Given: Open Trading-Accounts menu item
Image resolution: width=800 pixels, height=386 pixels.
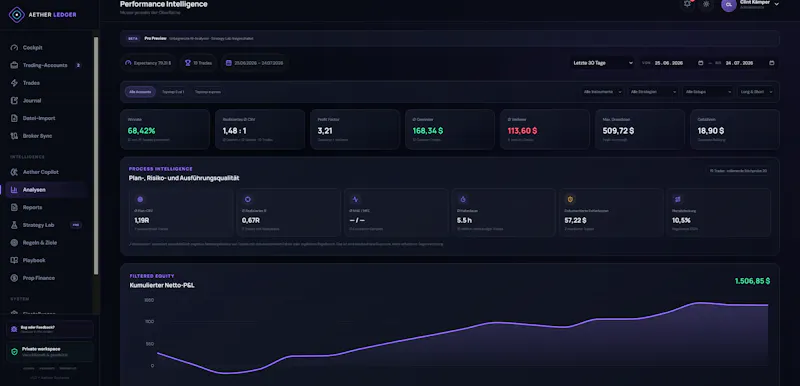Looking at the screenshot, I should pos(47,65).
